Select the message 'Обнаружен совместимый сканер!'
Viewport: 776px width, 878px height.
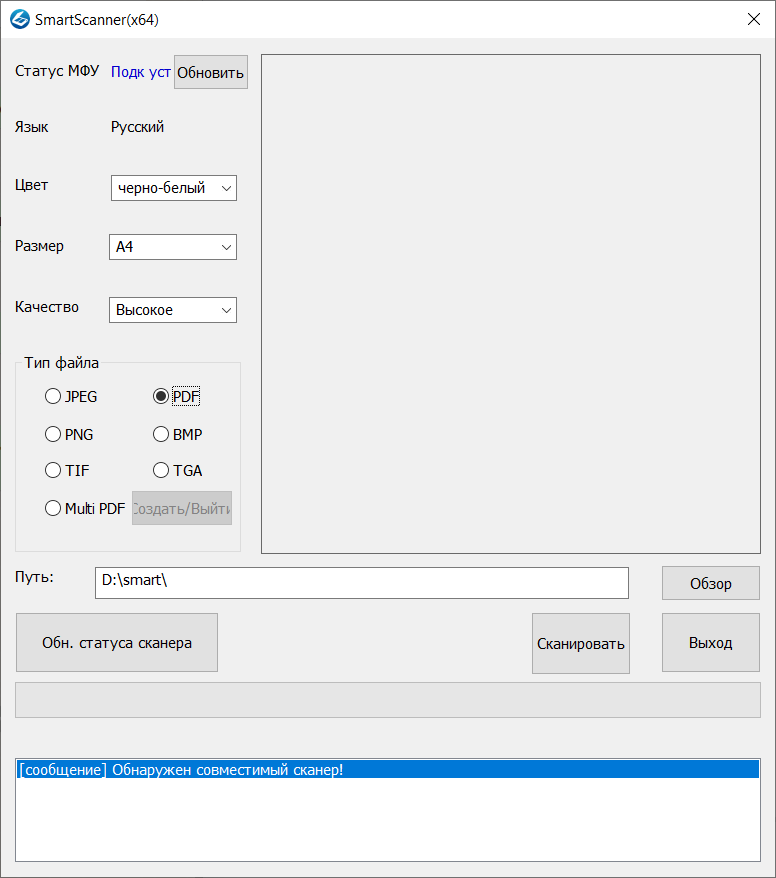(387, 769)
